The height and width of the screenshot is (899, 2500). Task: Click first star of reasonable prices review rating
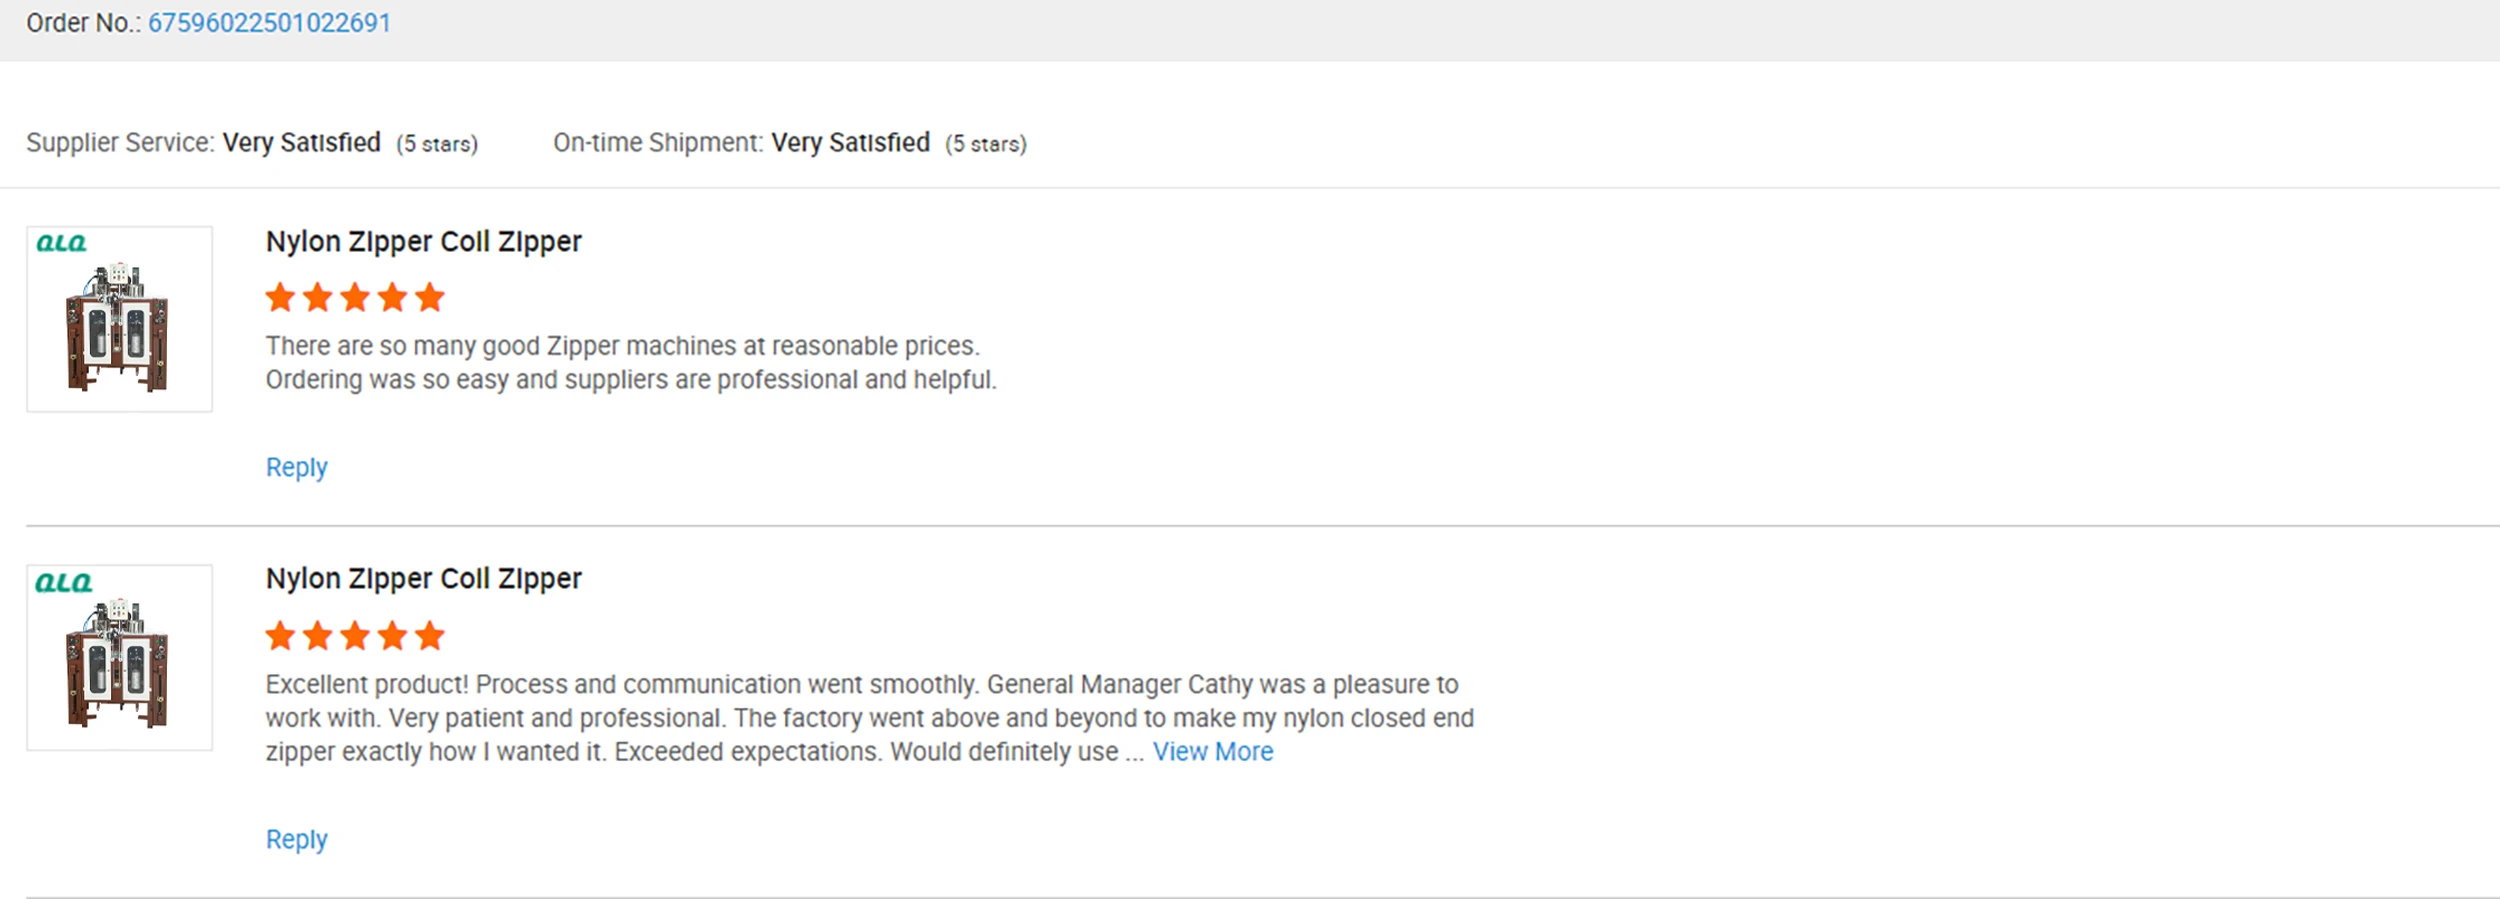coord(281,297)
